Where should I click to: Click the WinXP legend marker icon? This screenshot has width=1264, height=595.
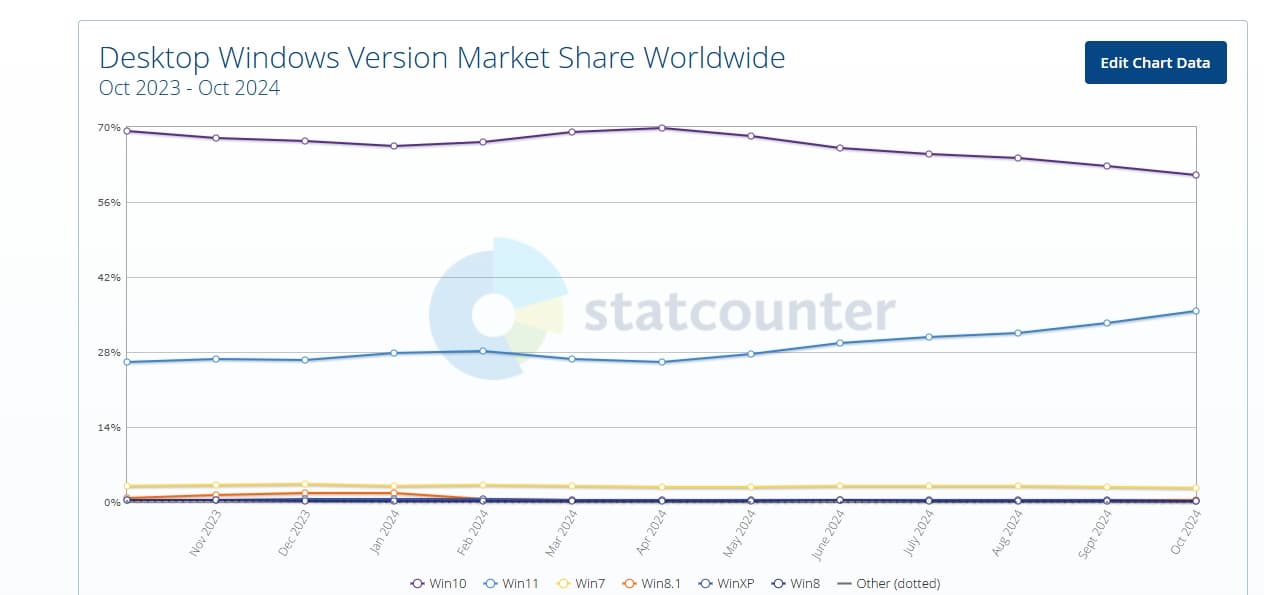point(706,583)
